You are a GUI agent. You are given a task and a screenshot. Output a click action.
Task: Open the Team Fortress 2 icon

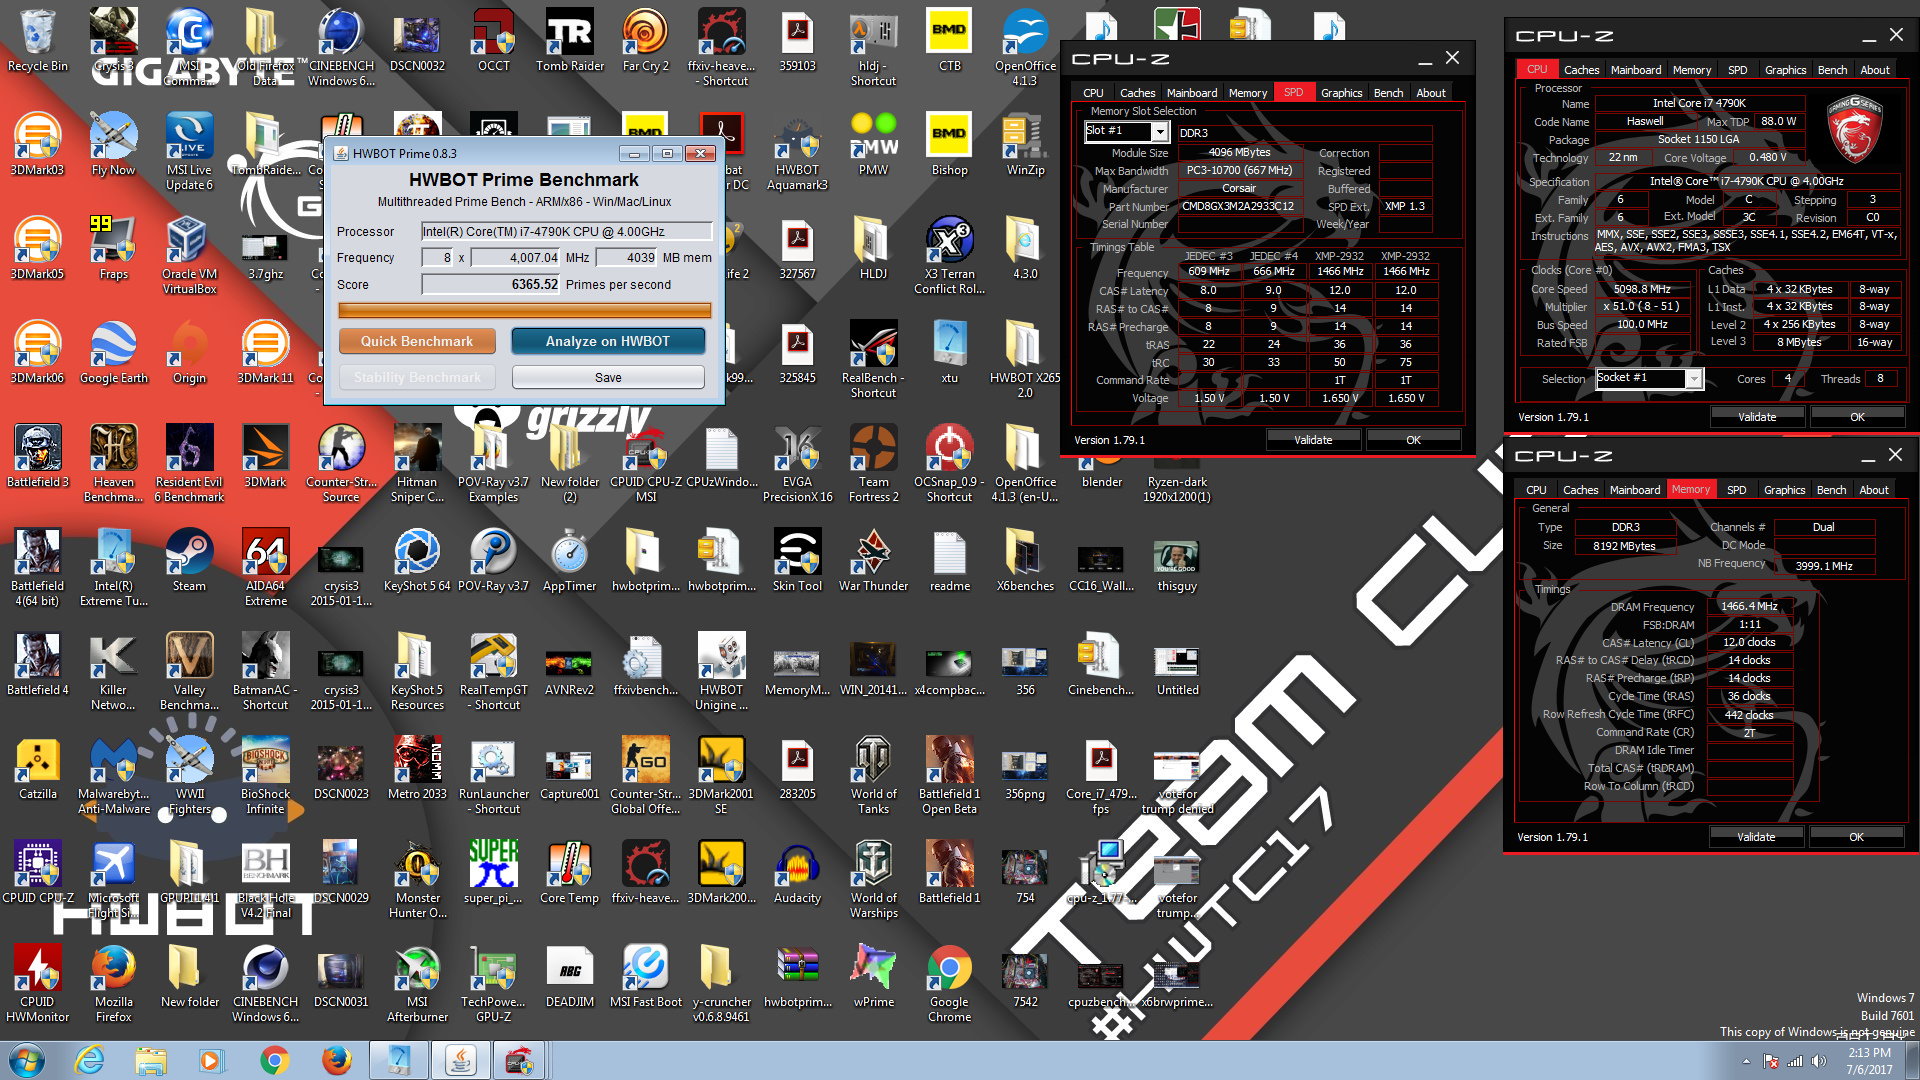tap(873, 463)
